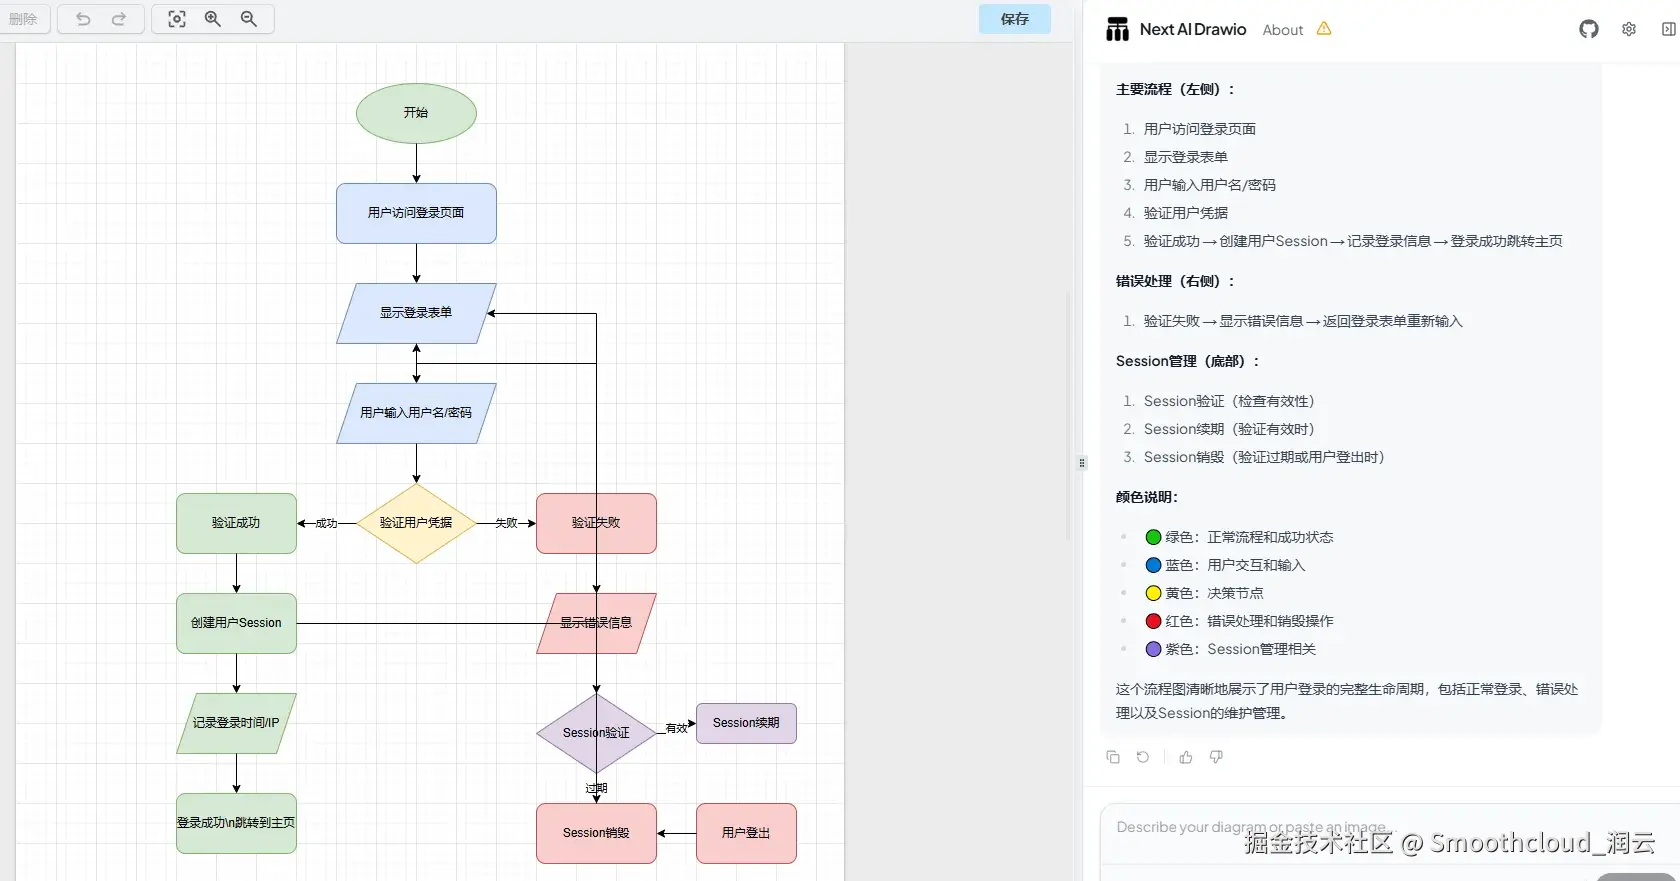The height and width of the screenshot is (881, 1680).
Task: Open the GitHub repository icon
Action: click(1589, 29)
